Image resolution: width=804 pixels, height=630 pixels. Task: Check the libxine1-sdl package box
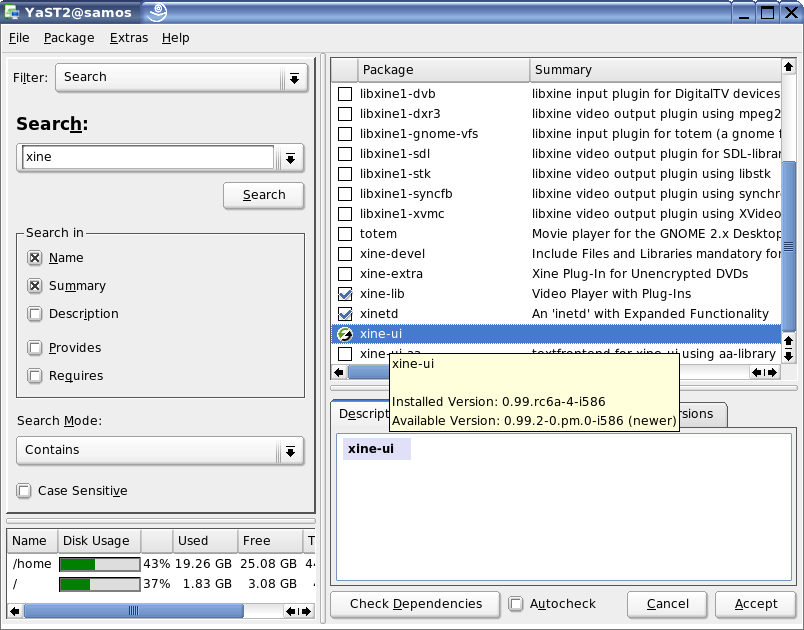(x=345, y=154)
